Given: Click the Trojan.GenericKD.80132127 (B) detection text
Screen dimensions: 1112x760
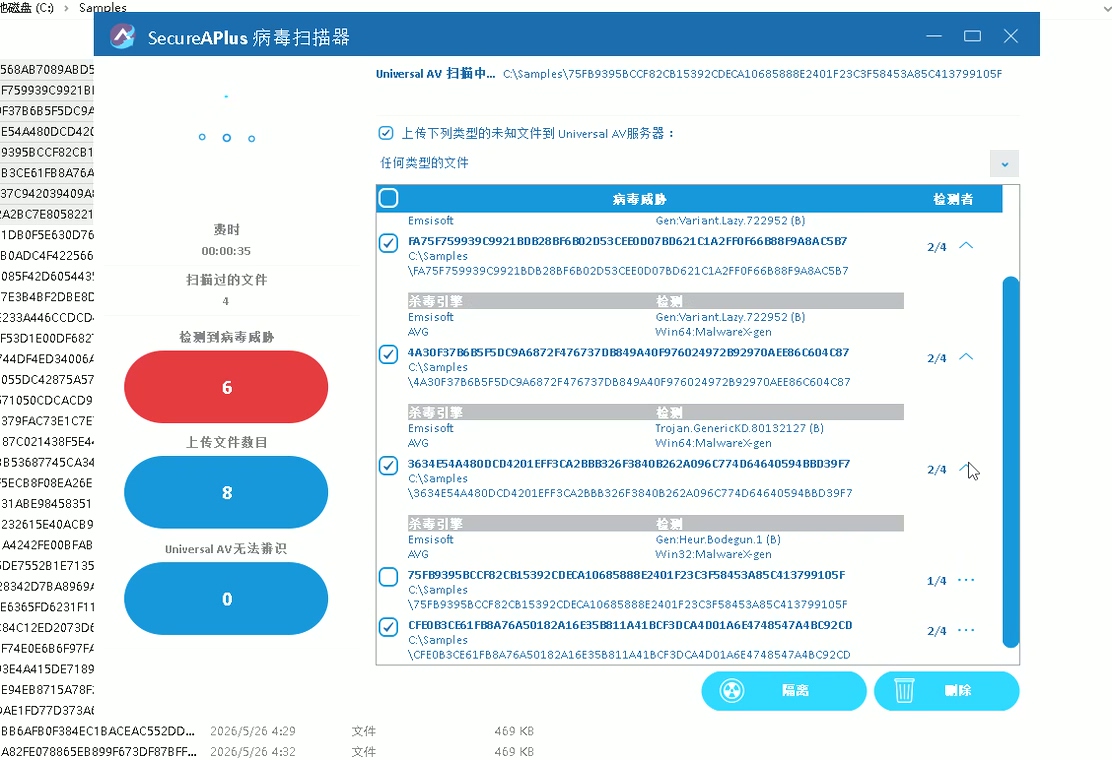Looking at the screenshot, I should tap(739, 428).
